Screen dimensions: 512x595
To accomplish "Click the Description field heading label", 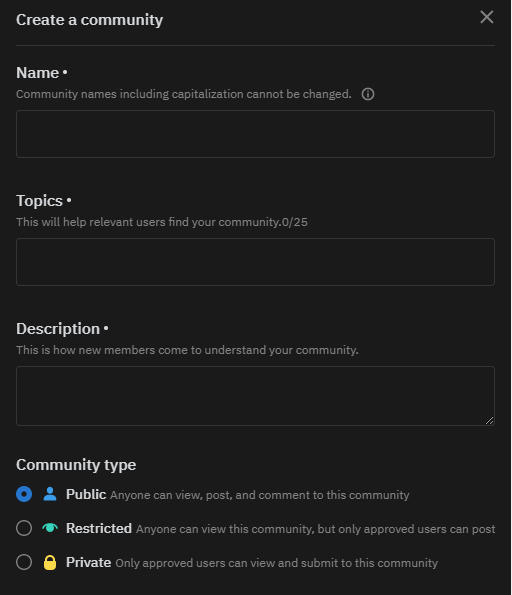I will (58, 329).
